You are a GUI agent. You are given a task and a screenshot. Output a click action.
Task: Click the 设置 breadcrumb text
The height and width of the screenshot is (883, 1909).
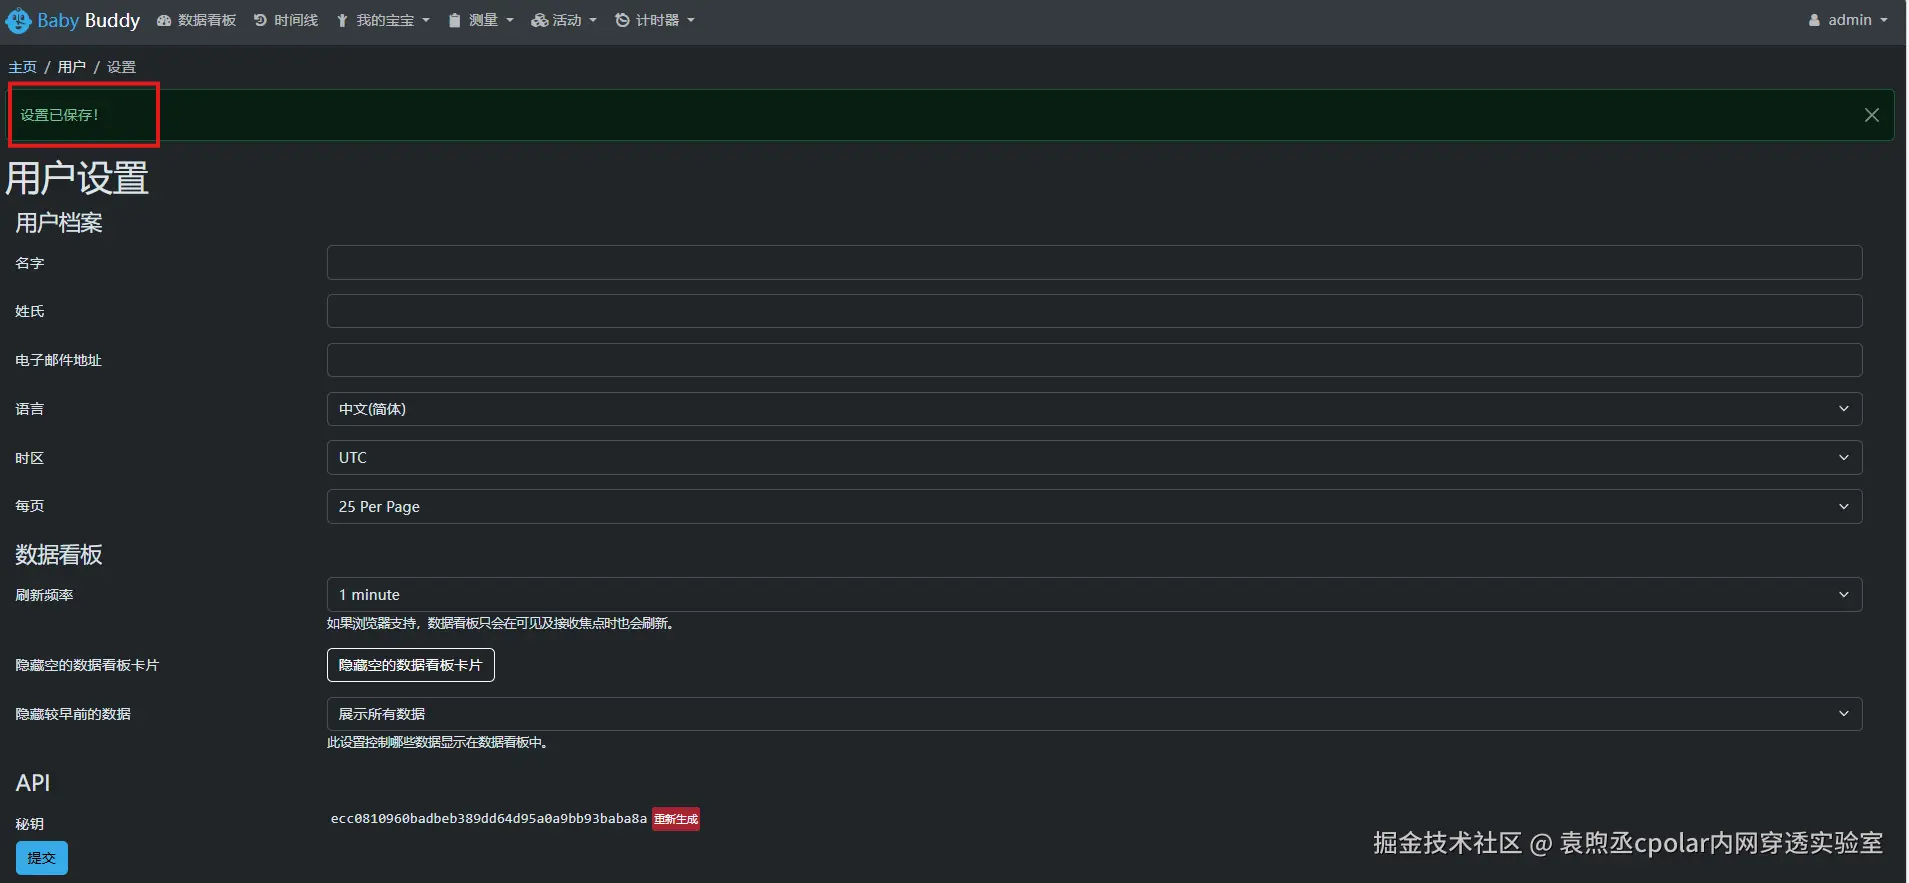[x=121, y=67]
